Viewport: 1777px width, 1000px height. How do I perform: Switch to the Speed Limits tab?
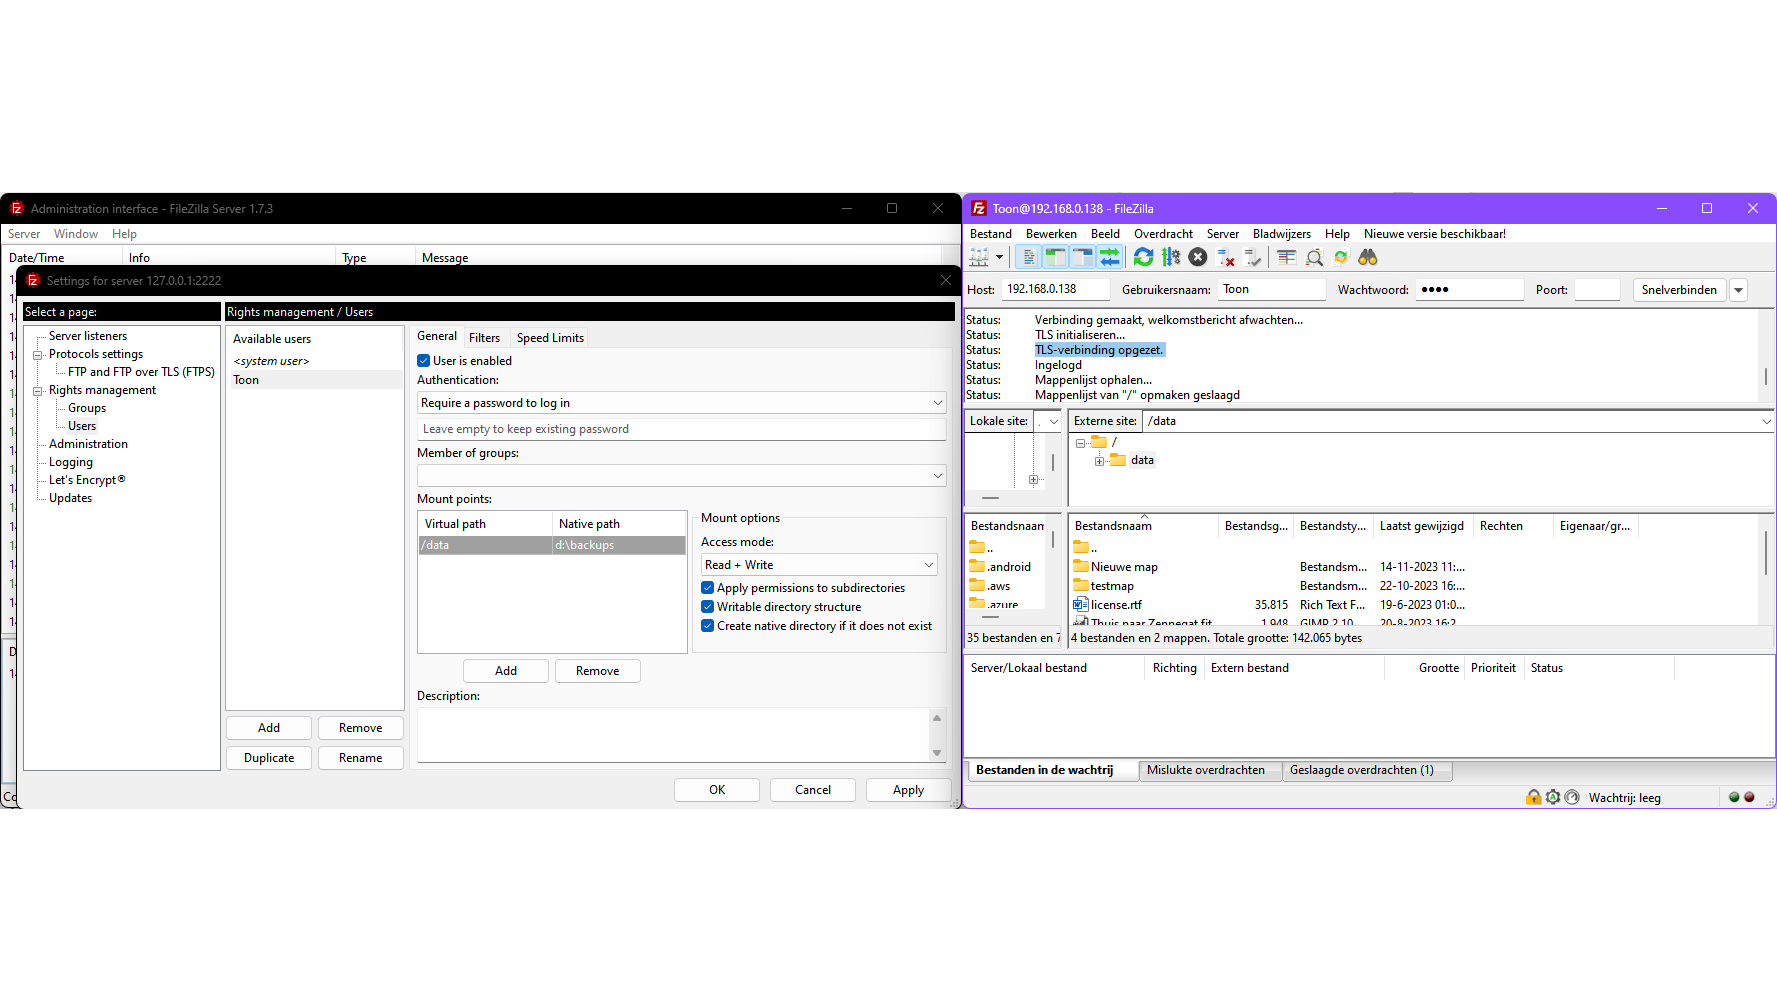click(x=550, y=338)
